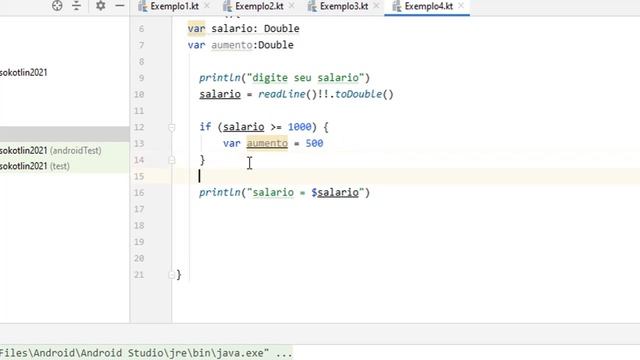
Task: Click the println call on line 9
Action: click(220, 78)
